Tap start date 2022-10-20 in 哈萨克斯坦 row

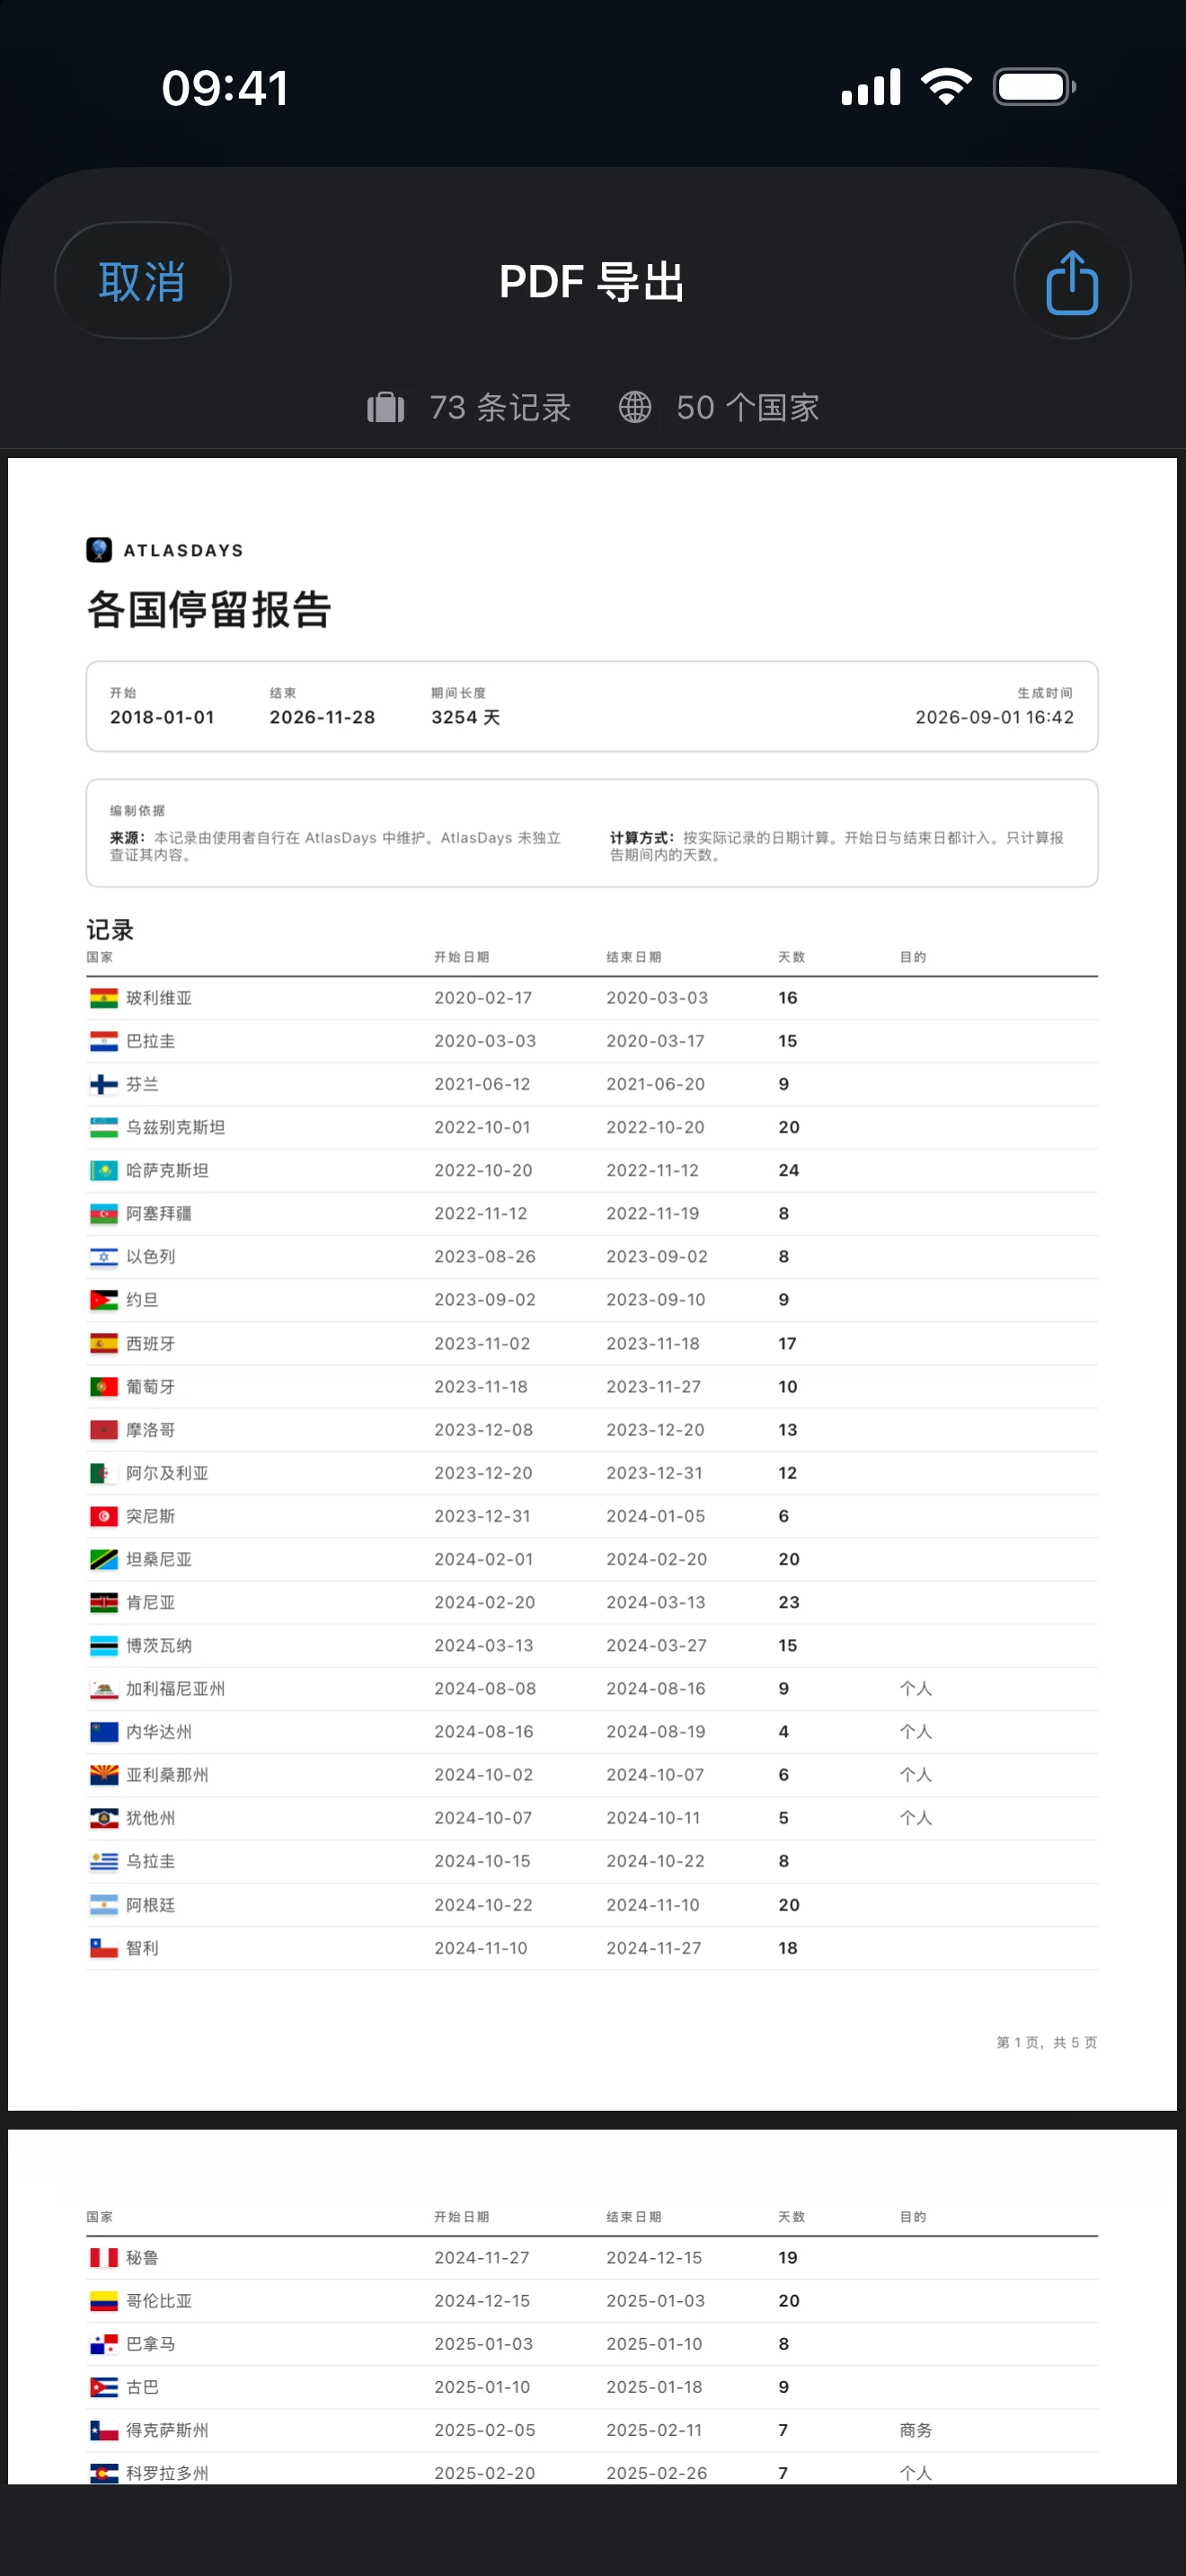[x=483, y=1170]
